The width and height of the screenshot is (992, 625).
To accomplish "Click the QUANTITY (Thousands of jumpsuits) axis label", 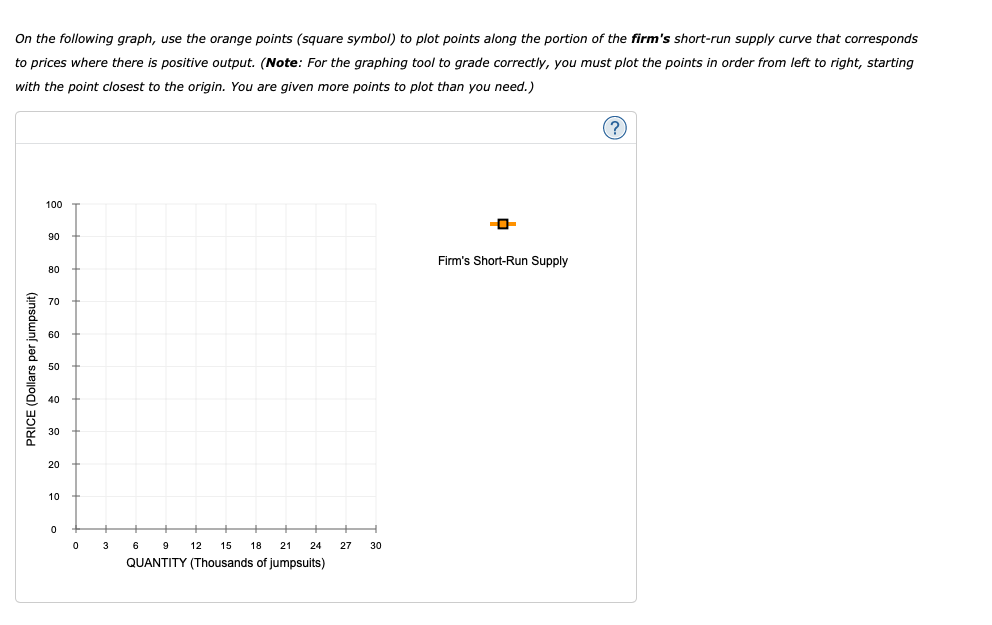I will tap(225, 562).
